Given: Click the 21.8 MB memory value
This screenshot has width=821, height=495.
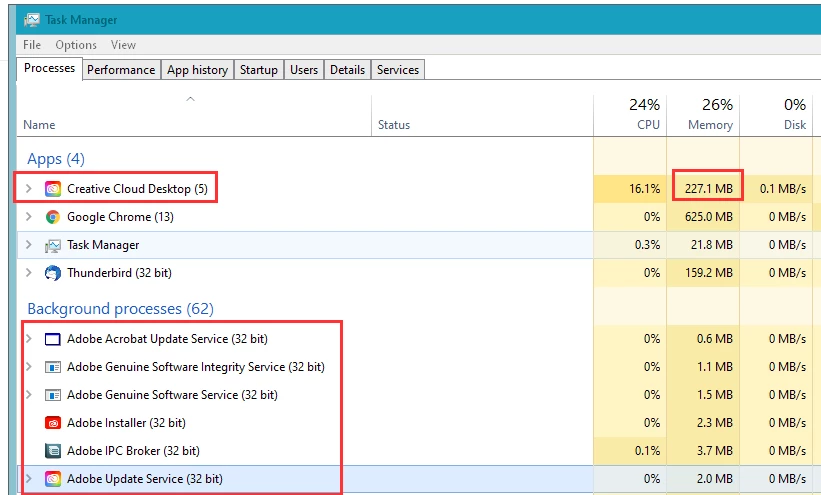Looking at the screenshot, I should point(712,245).
